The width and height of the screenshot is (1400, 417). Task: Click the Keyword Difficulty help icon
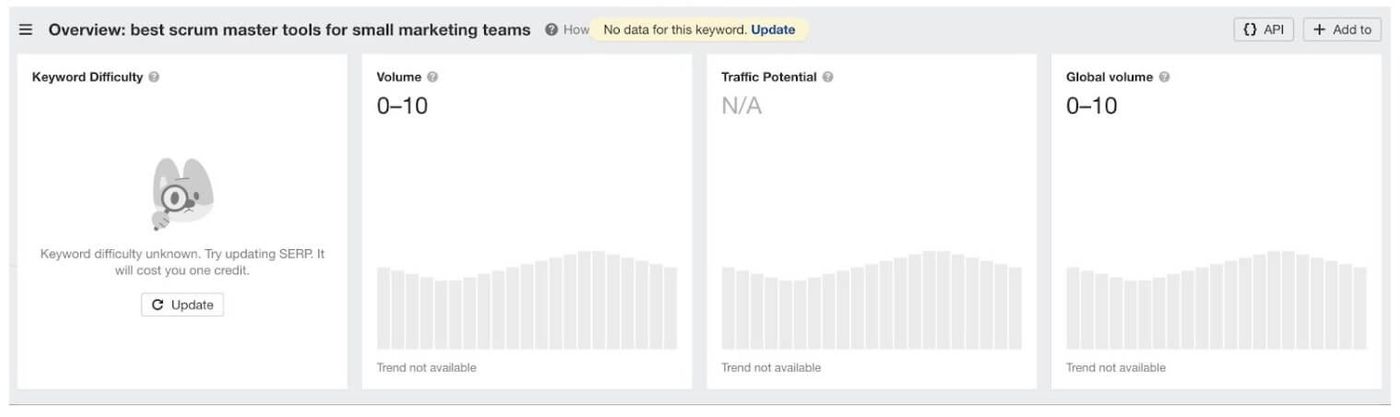[154, 77]
